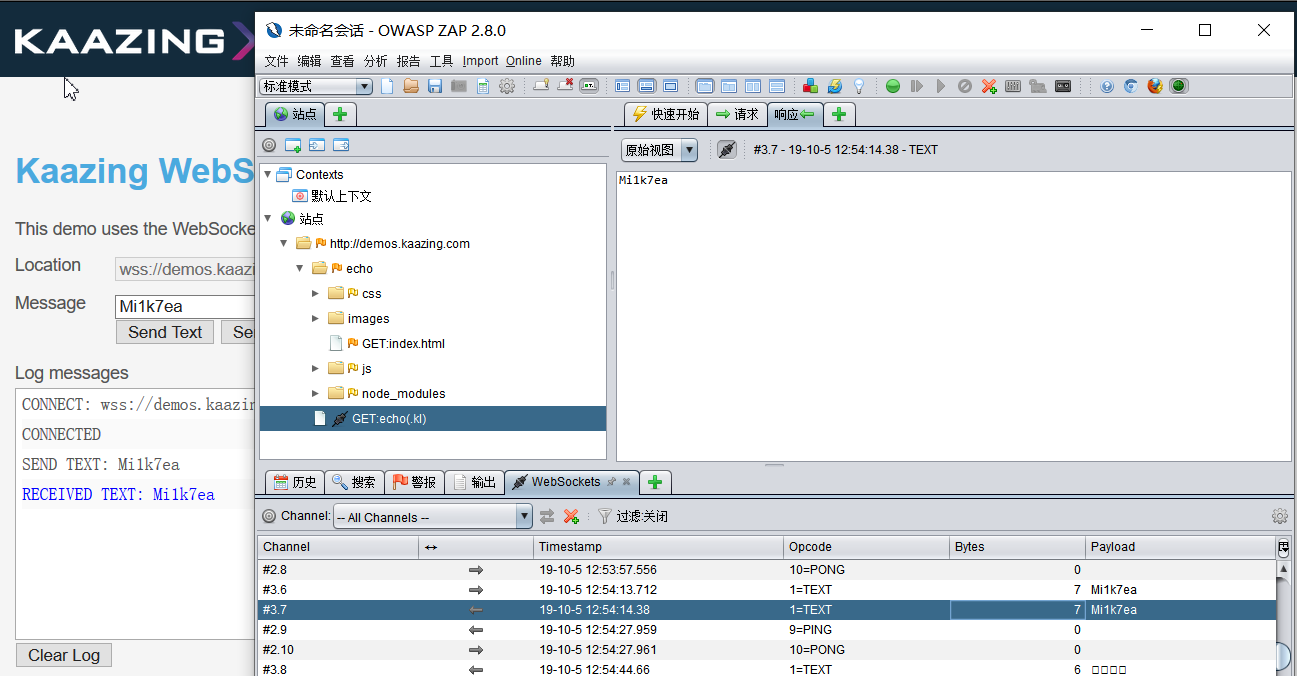The image size is (1297, 676).
Task: Select the GET:index.html tree node
Action: (x=402, y=344)
